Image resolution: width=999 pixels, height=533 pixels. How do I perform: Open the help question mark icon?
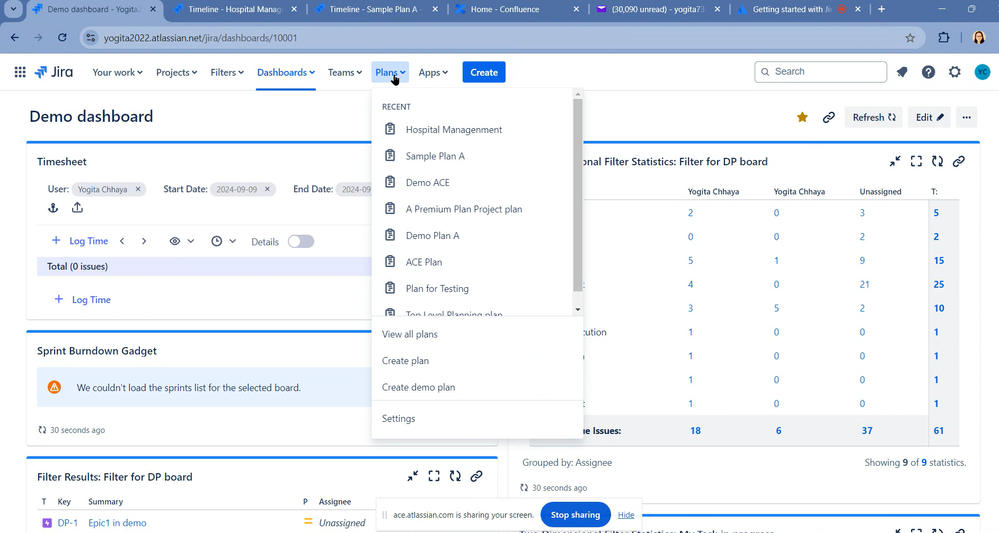(928, 72)
